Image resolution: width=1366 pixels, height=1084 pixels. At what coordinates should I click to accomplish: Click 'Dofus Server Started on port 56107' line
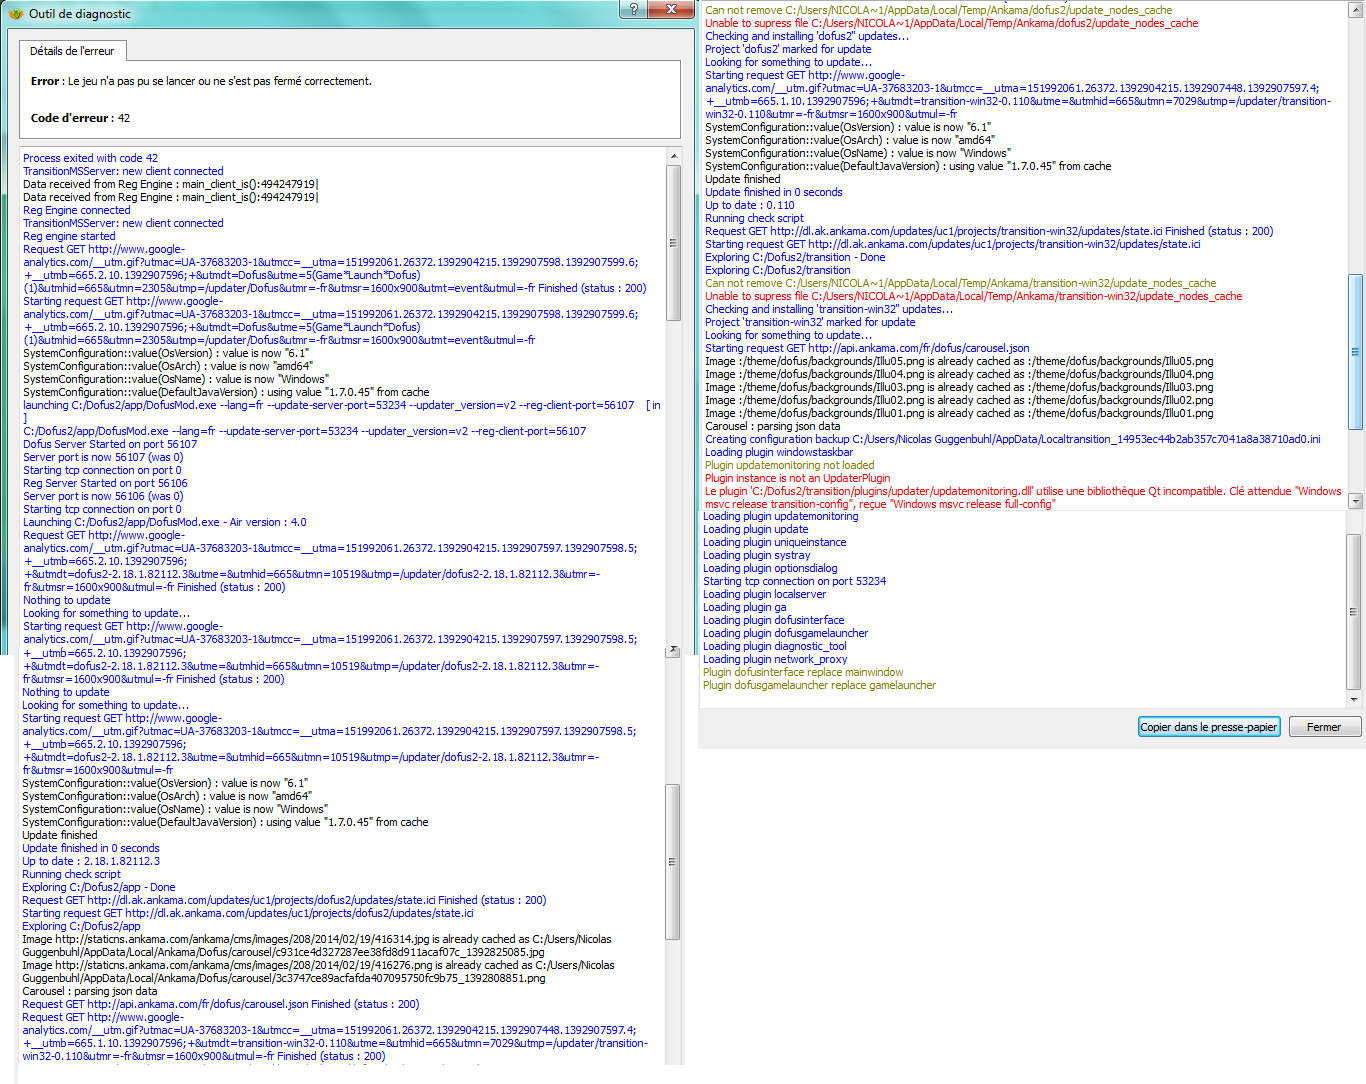pos(110,444)
